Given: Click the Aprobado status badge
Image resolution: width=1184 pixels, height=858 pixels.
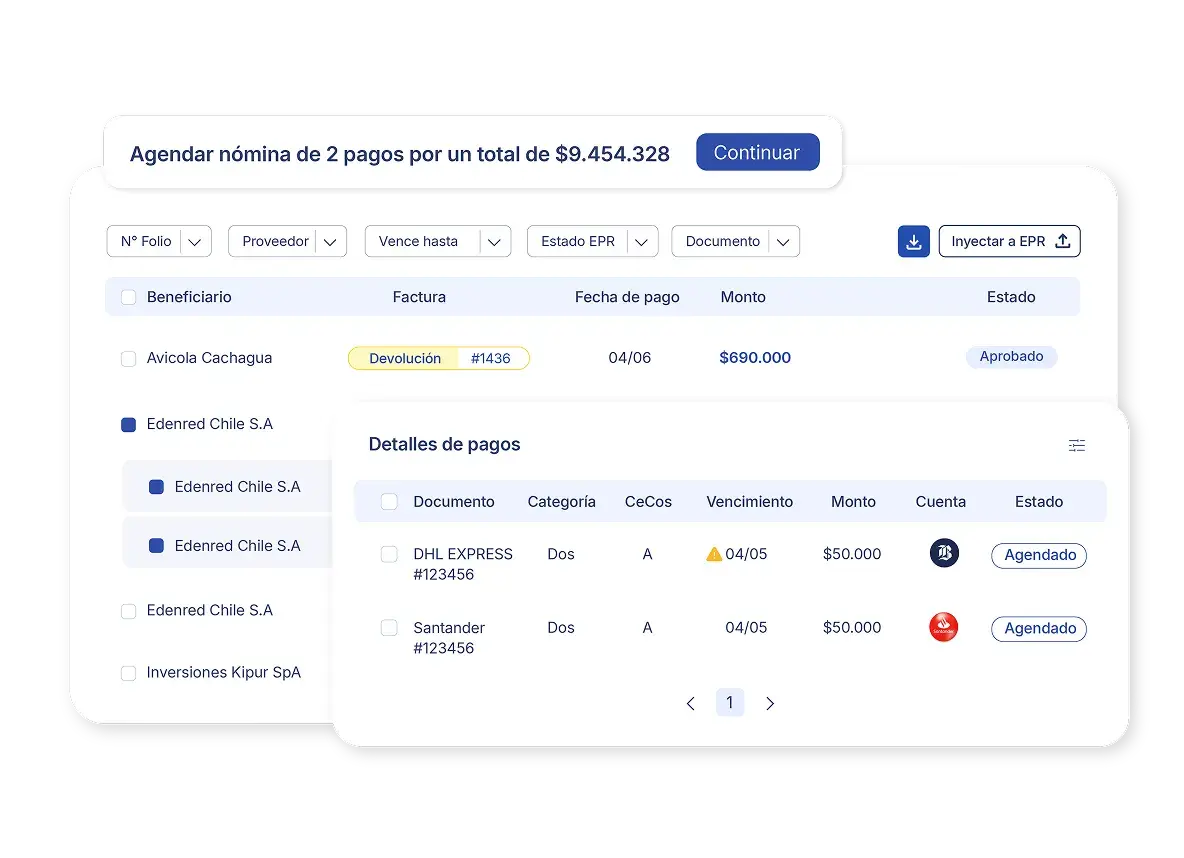Looking at the screenshot, I should tap(1011, 356).
